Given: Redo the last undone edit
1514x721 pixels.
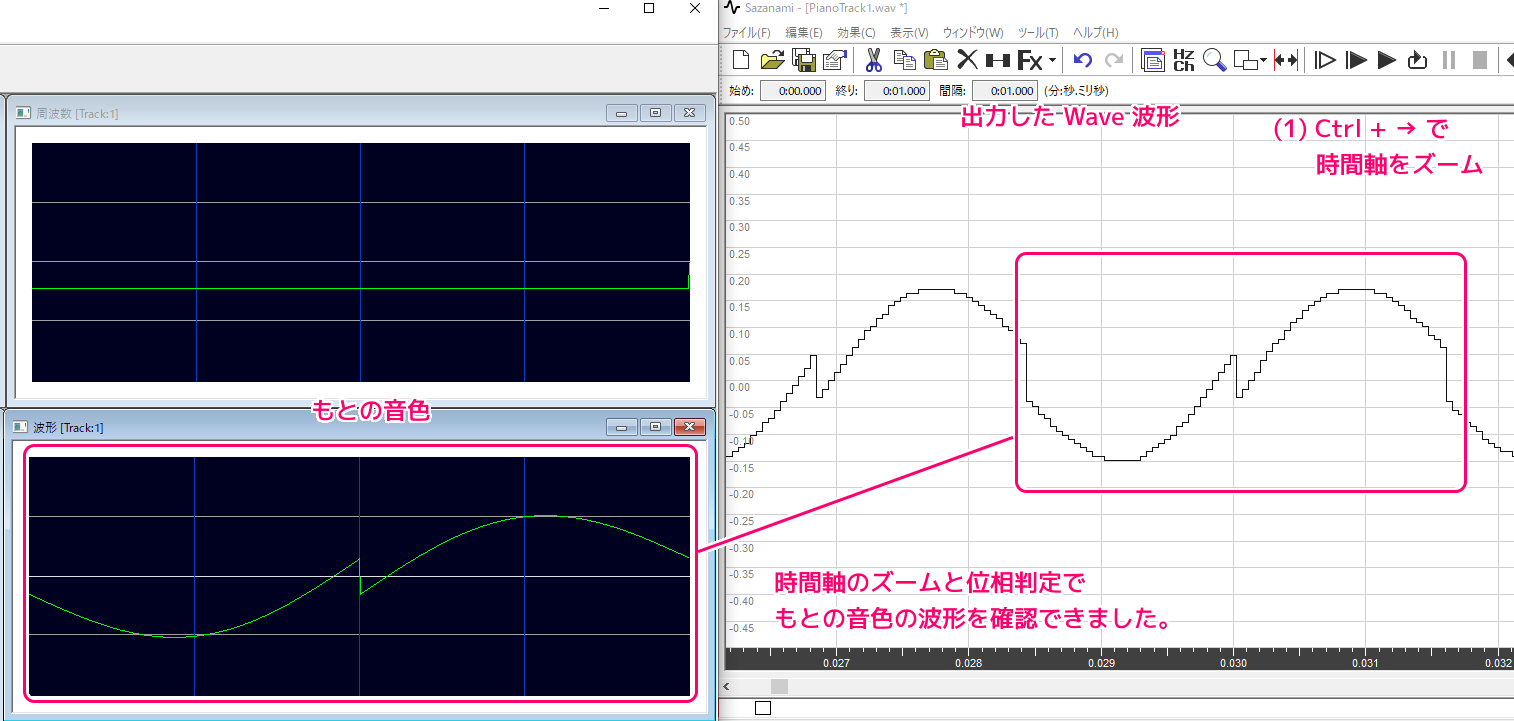Looking at the screenshot, I should point(1113,60).
